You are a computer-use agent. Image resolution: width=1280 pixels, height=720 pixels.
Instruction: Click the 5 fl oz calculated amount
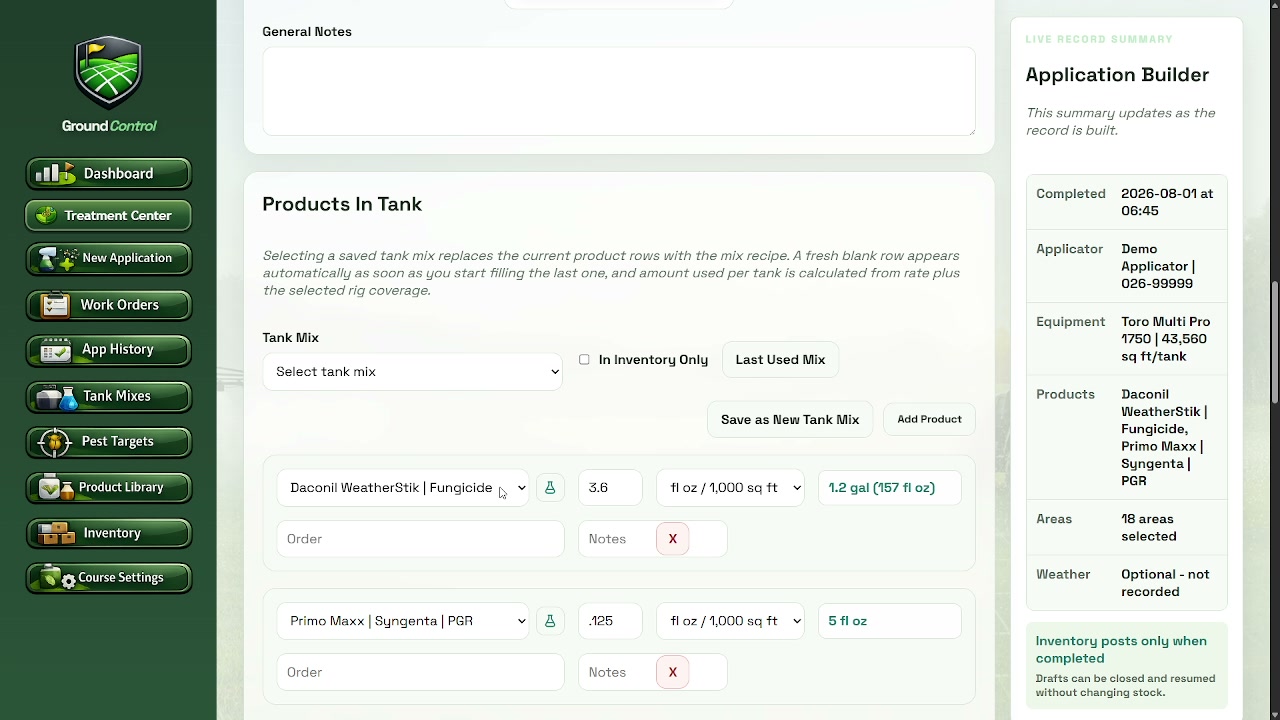coord(890,621)
